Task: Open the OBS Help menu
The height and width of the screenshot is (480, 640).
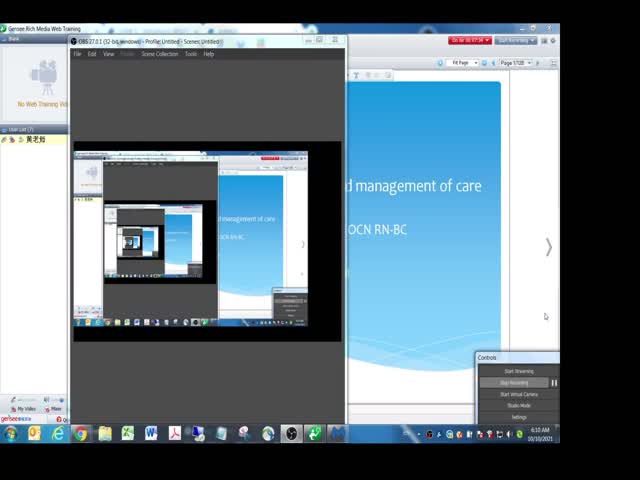Action: pos(209,54)
